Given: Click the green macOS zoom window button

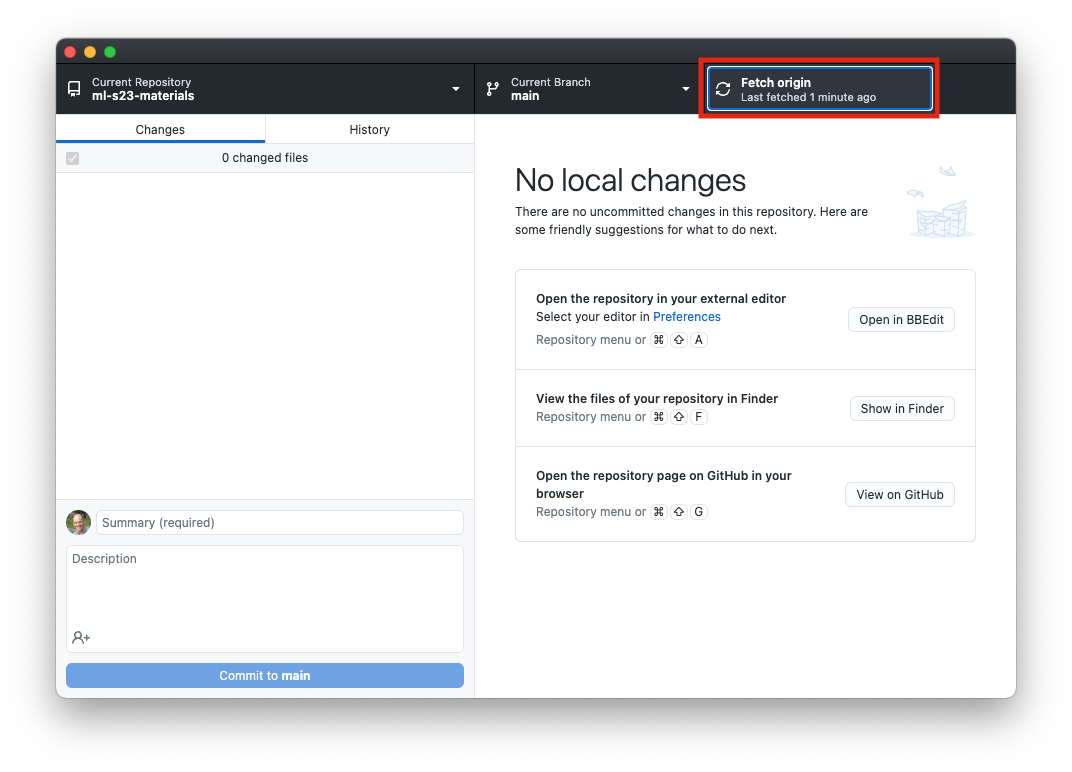Looking at the screenshot, I should 110,52.
